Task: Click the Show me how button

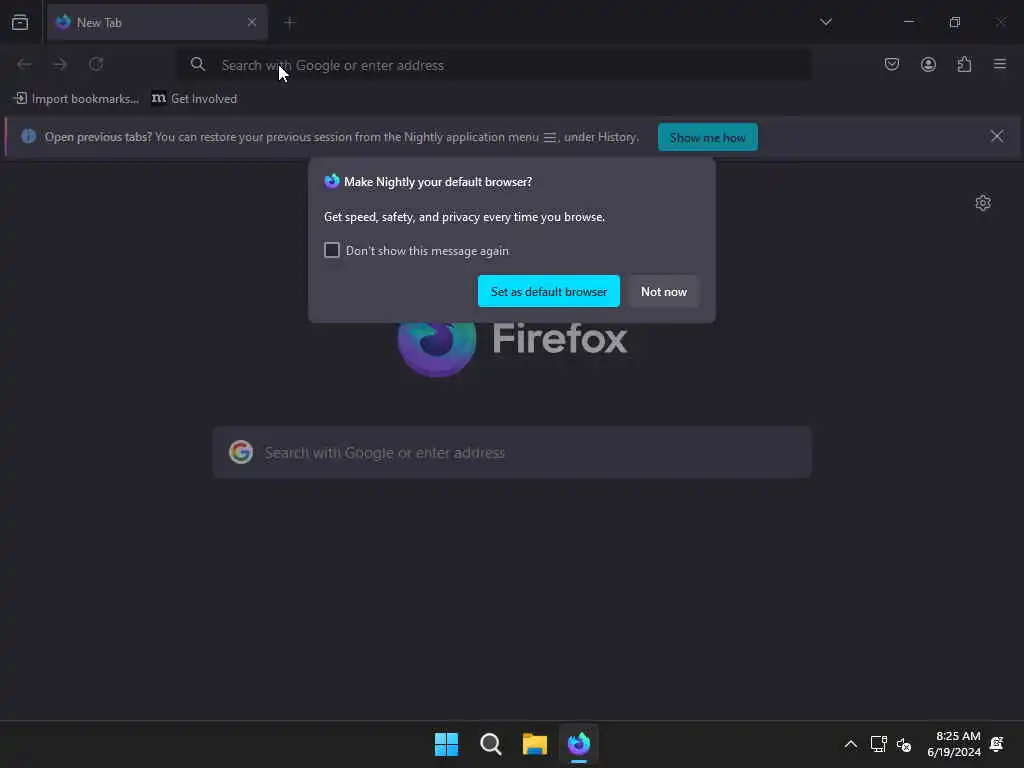Action: tap(707, 137)
